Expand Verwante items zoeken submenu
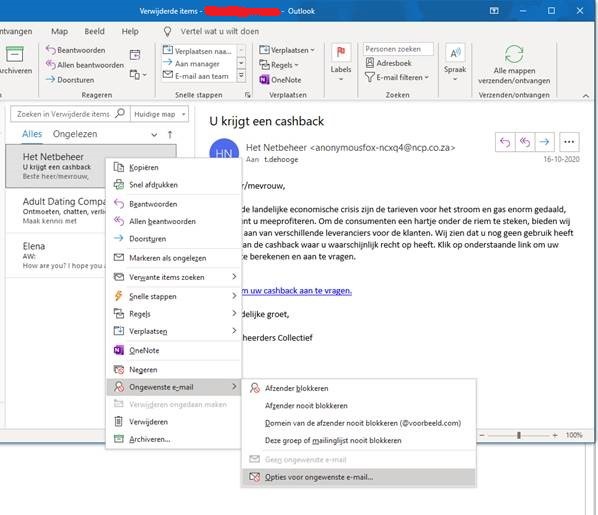 tap(174, 277)
